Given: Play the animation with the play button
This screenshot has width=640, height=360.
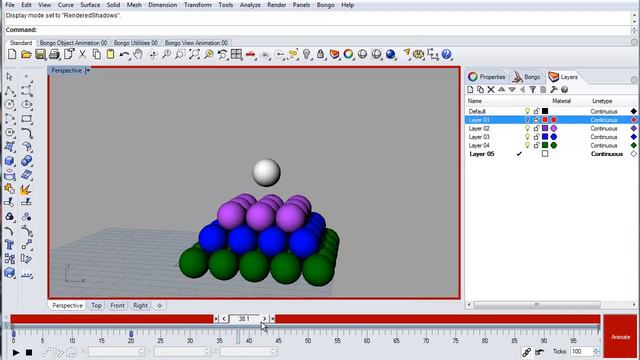Looking at the screenshot, I should (x=16, y=352).
